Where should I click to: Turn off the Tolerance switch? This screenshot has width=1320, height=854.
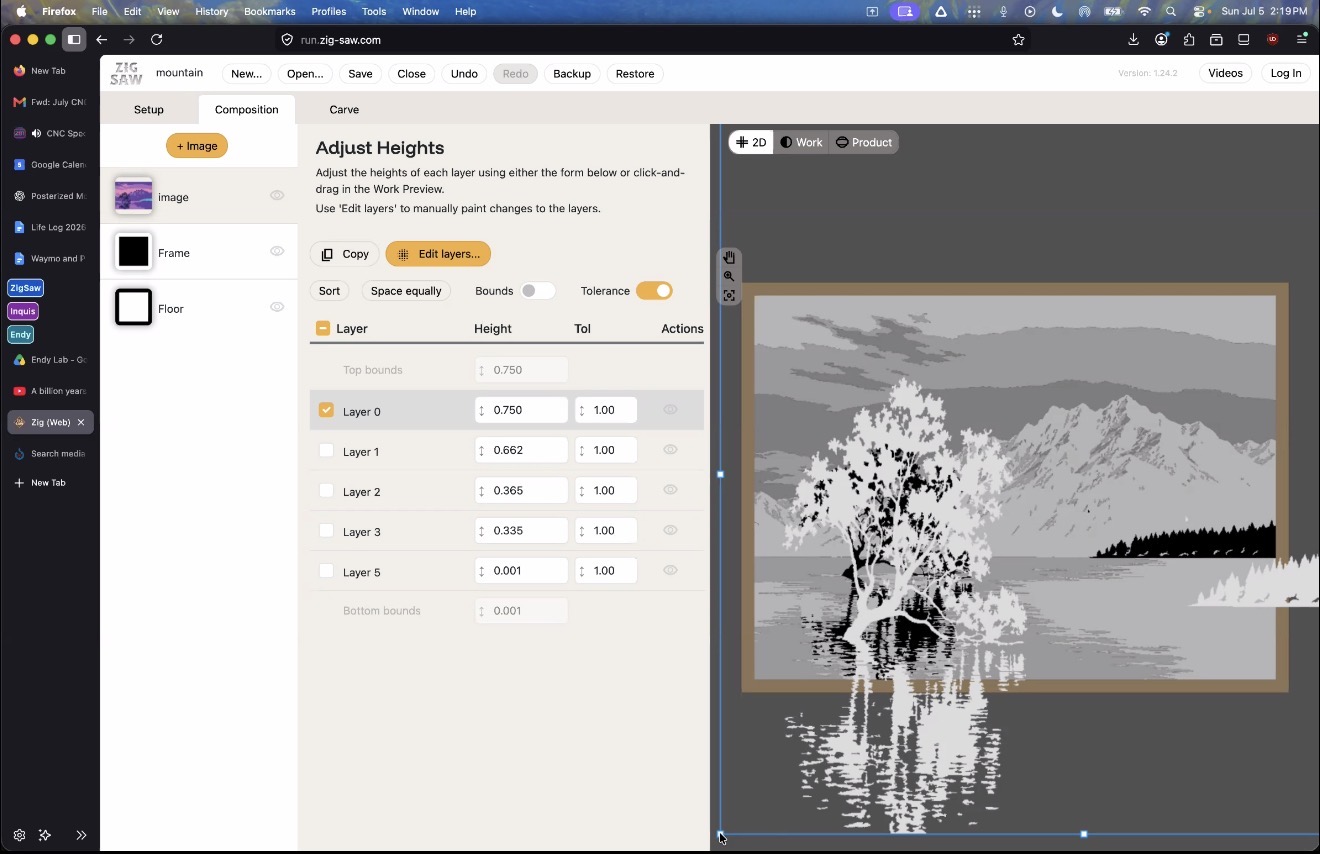pyautogui.click(x=654, y=291)
